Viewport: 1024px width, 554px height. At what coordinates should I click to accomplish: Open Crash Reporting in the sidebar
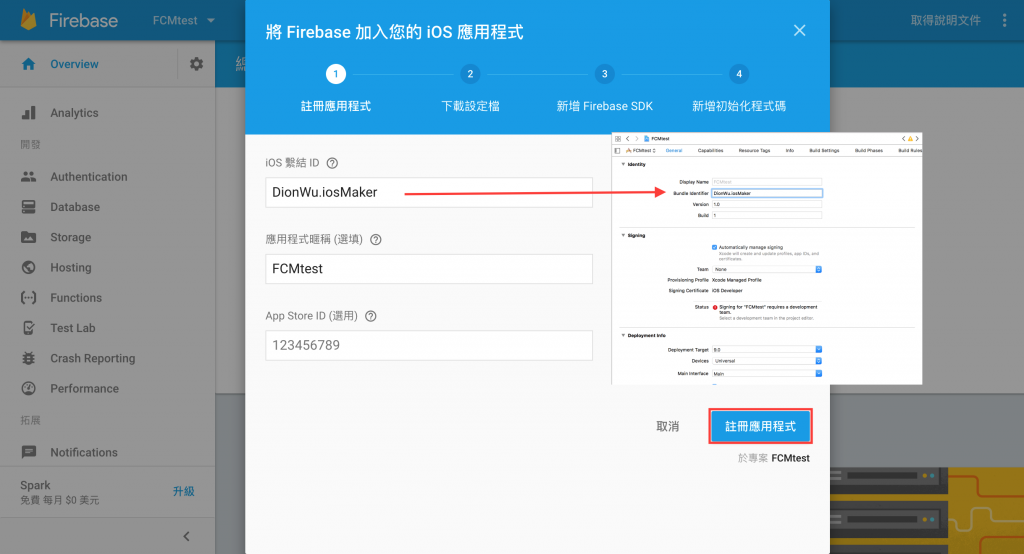93,358
